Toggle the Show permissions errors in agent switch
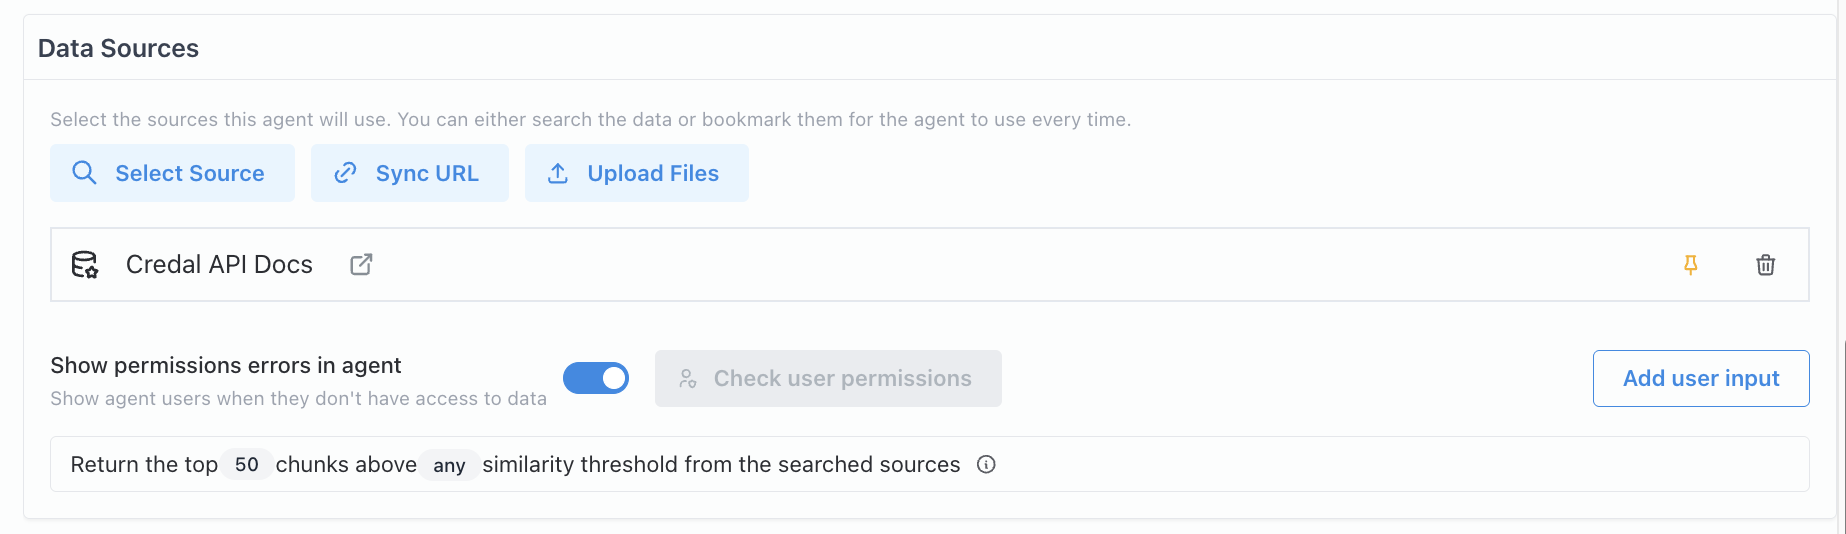The image size is (1846, 534). (596, 378)
